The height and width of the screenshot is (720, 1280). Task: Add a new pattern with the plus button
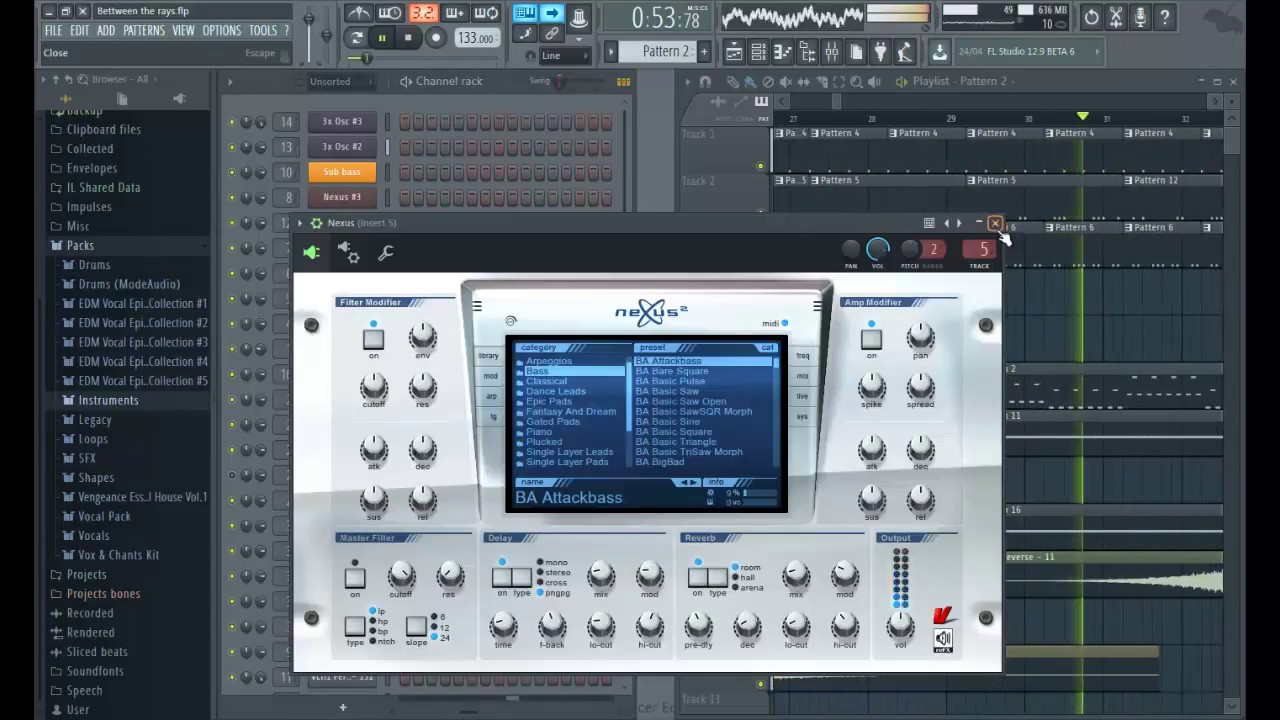tap(704, 51)
